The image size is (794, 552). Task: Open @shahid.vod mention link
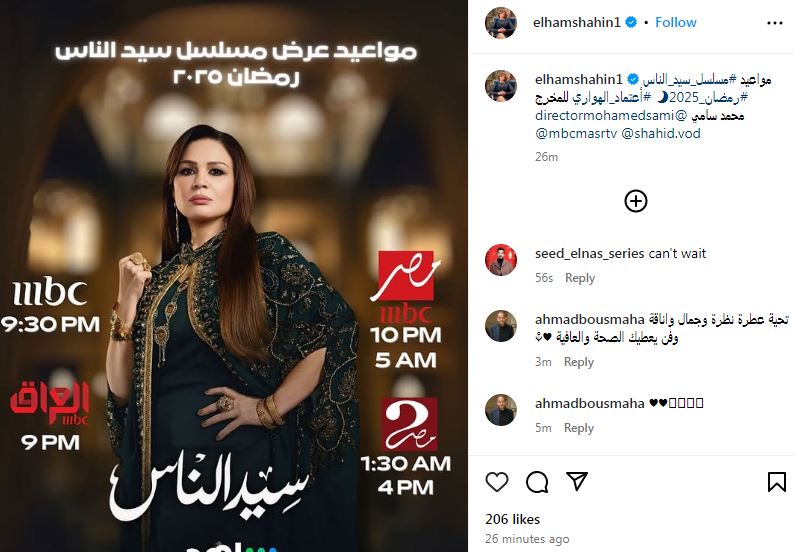pos(661,134)
